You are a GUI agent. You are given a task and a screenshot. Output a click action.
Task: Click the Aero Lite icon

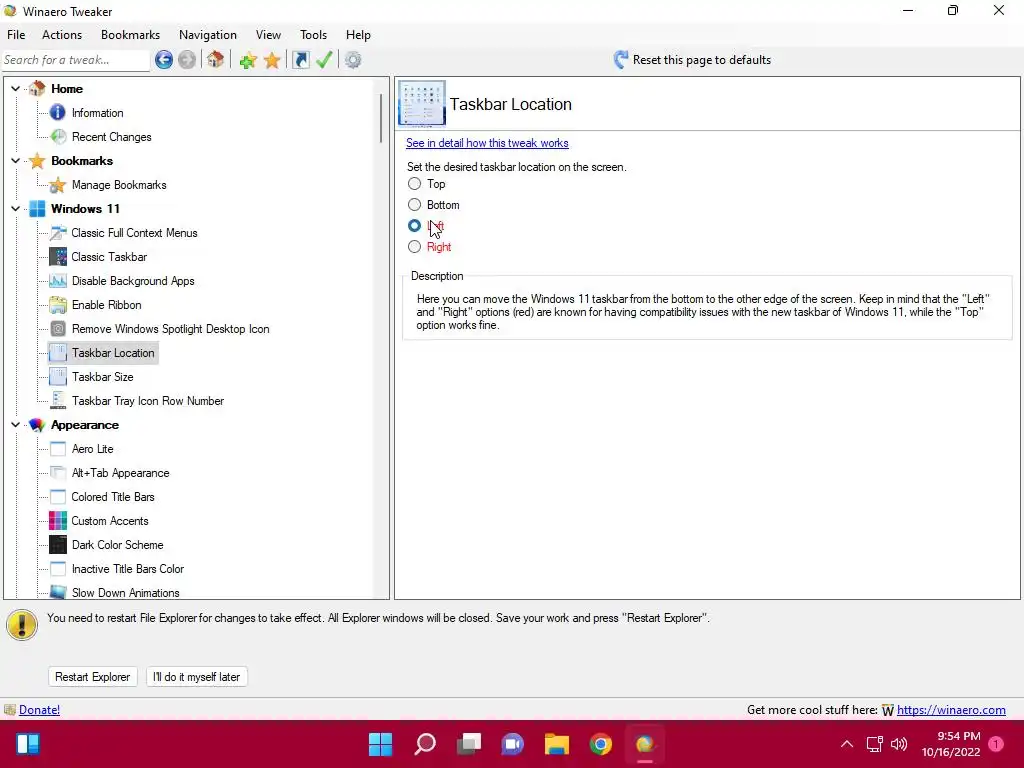pyautogui.click(x=57, y=449)
